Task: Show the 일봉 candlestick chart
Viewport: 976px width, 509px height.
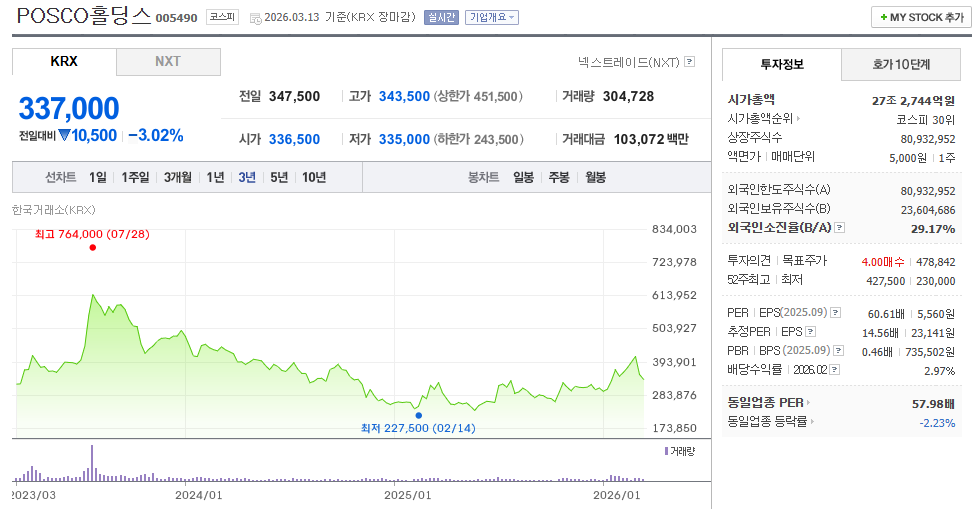Action: 523,177
